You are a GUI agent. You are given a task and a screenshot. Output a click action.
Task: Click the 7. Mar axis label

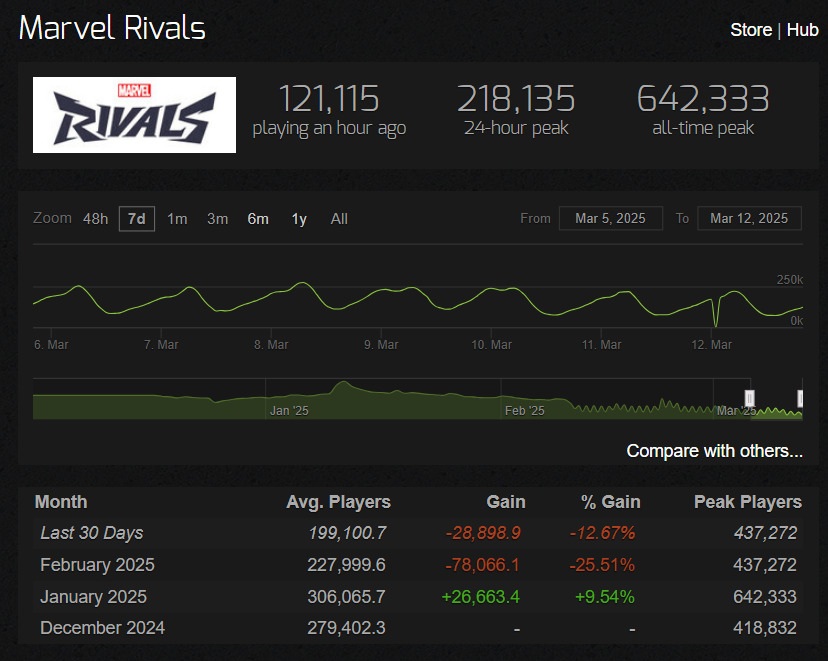(x=161, y=345)
